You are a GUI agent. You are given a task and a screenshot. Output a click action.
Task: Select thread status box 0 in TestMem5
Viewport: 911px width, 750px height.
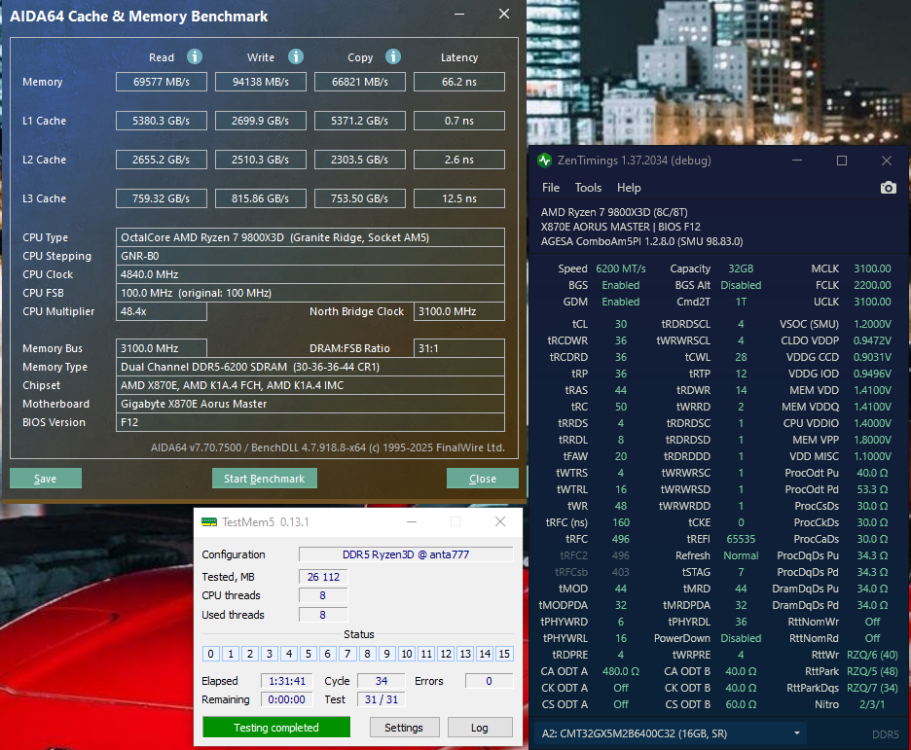(x=210, y=654)
